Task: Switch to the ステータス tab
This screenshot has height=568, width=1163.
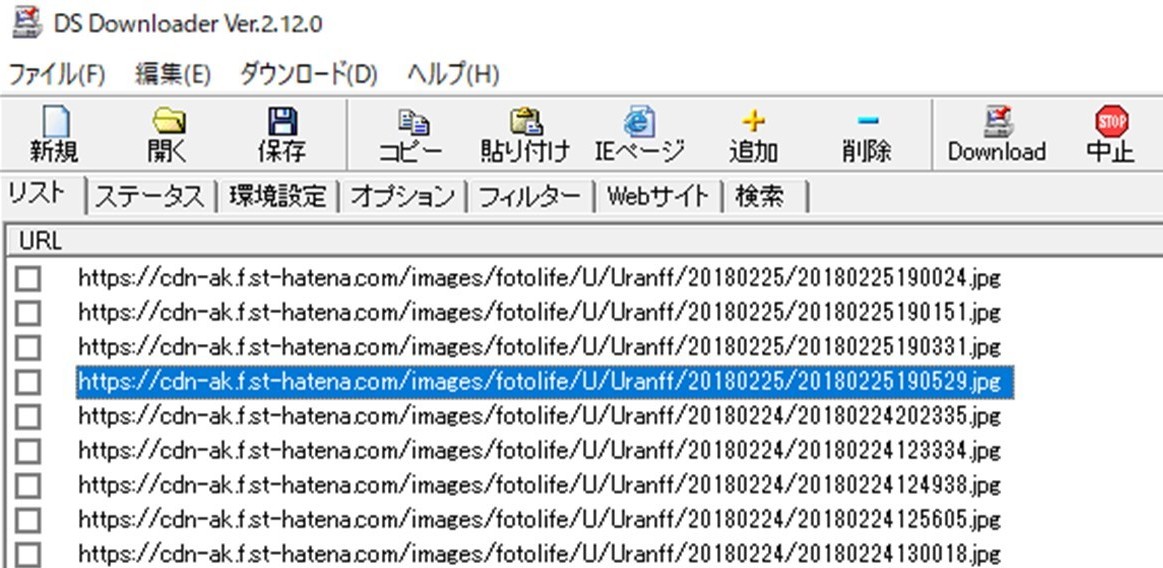Action: pyautogui.click(x=151, y=197)
